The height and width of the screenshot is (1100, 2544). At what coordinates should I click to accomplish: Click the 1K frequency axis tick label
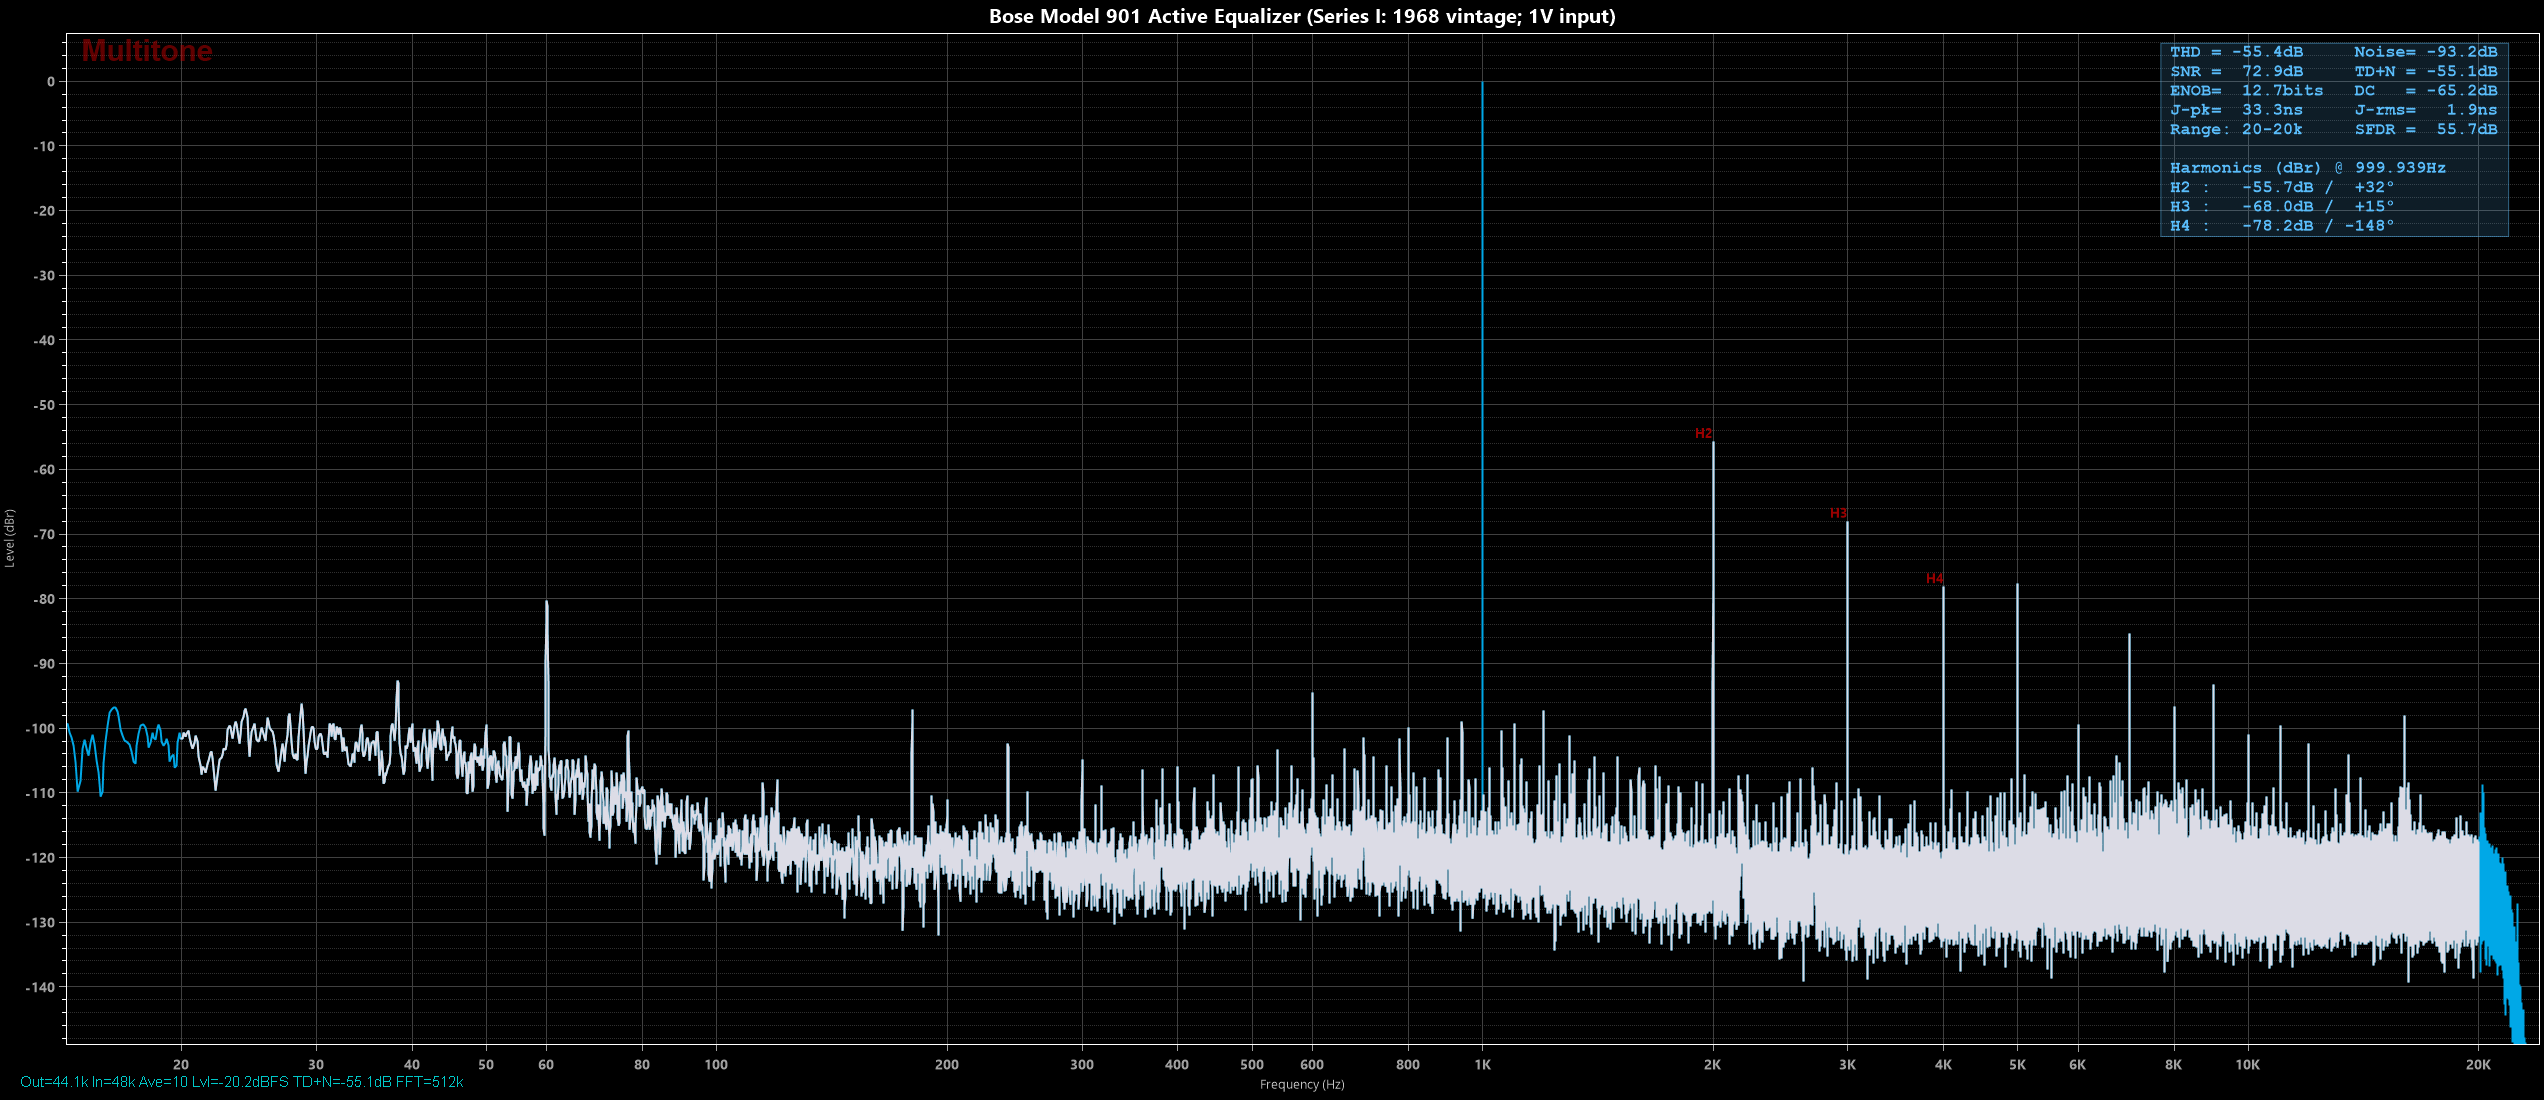pos(1482,1065)
